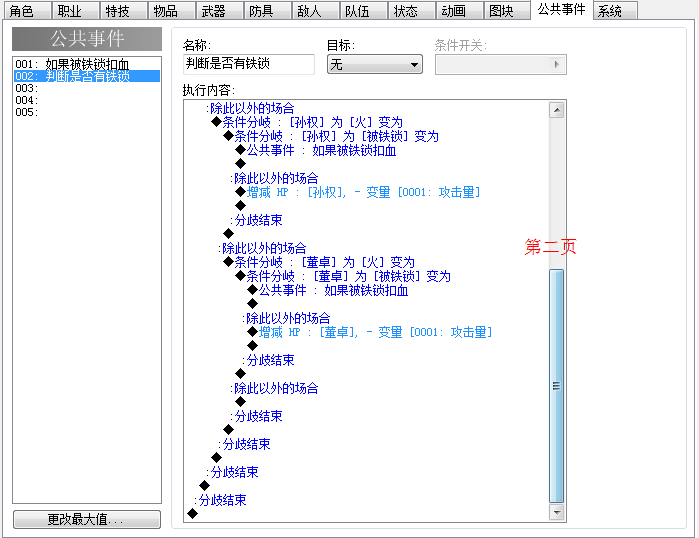This screenshot has width=699, height=538.
Task: Edit the 名称 input field
Action: pyautogui.click(x=249, y=64)
